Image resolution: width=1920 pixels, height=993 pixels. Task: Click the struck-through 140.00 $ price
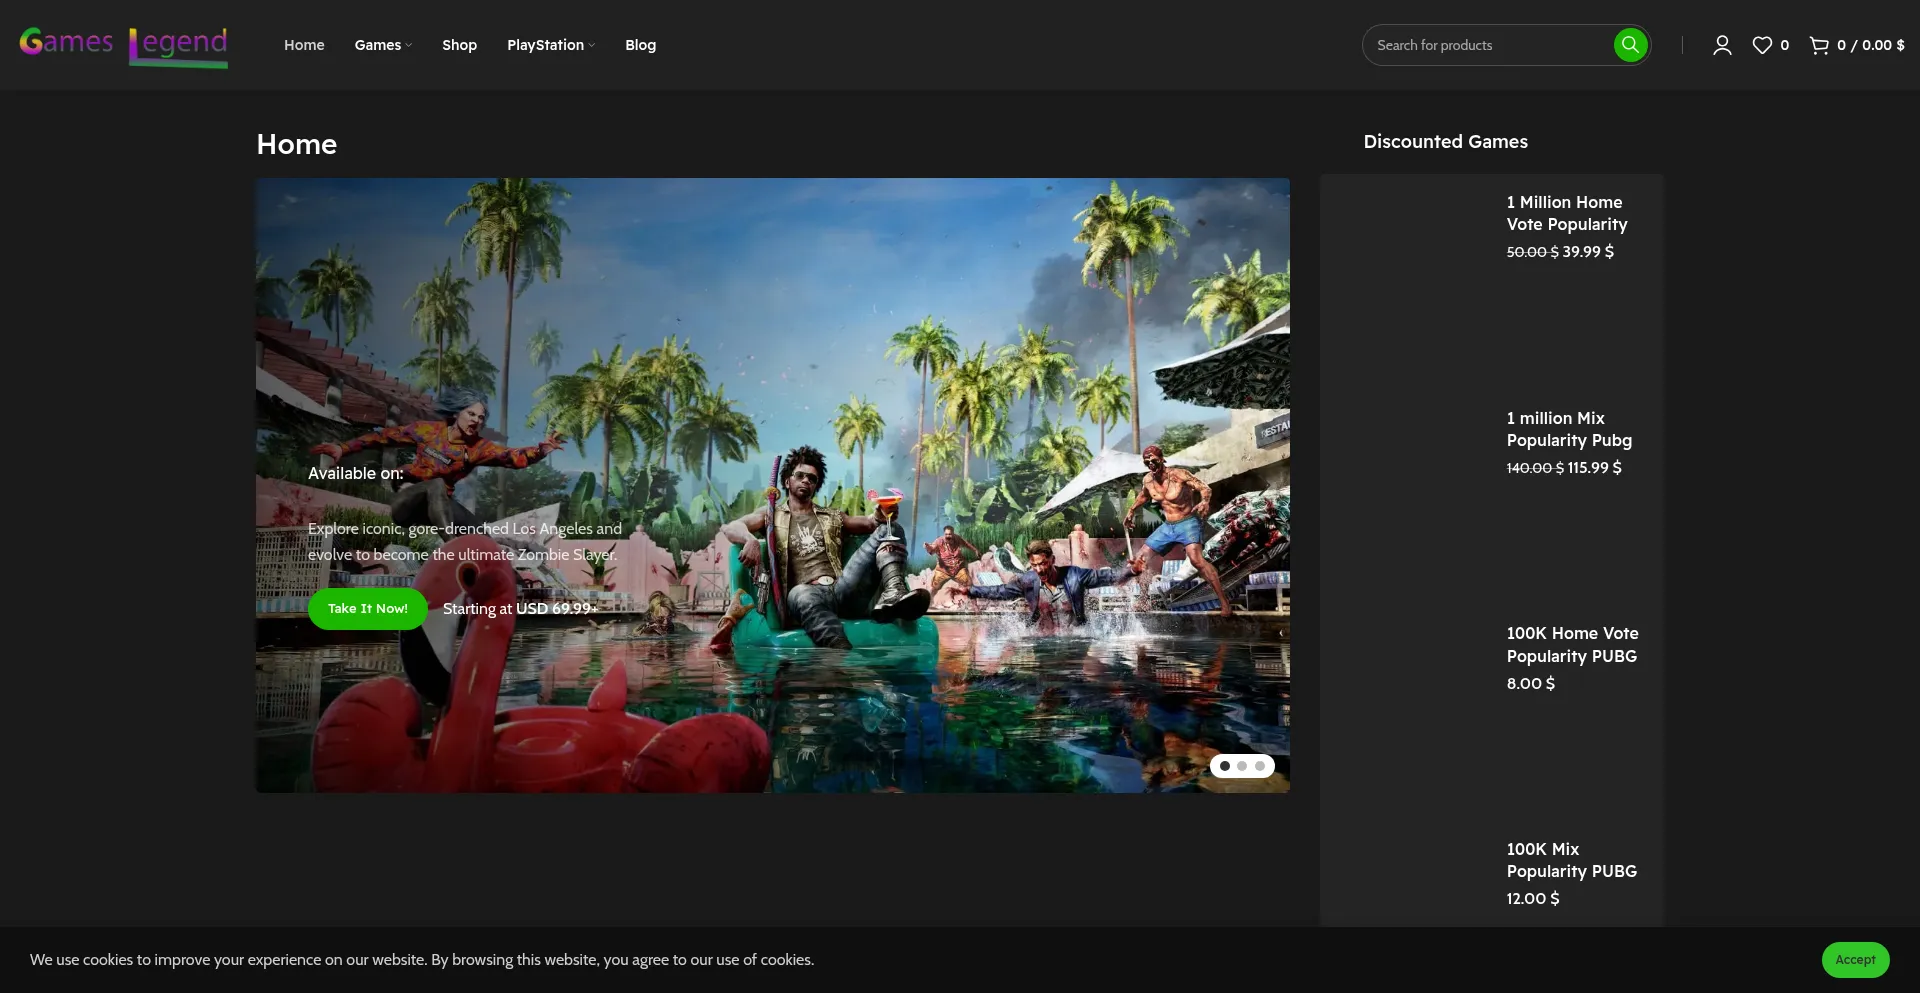1535,468
